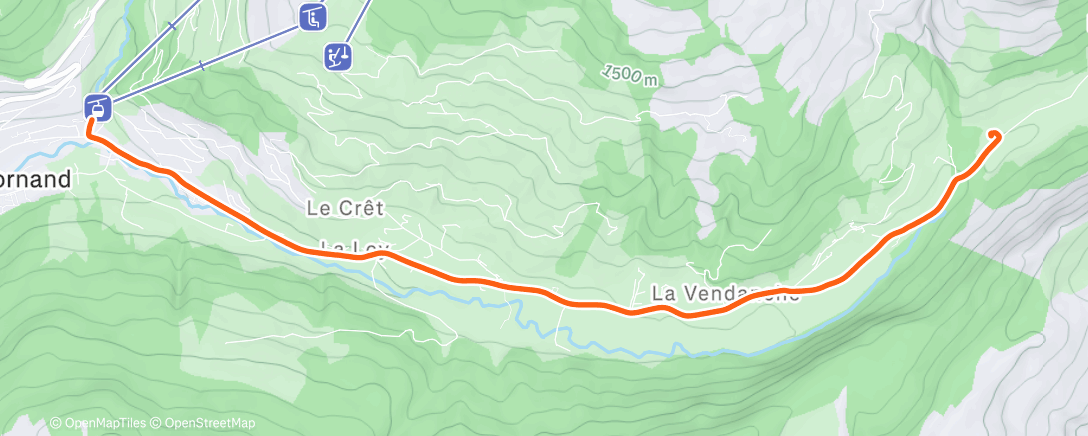Click the orange route below Le Crêt
The width and height of the screenshot is (1088, 436).
point(340,255)
